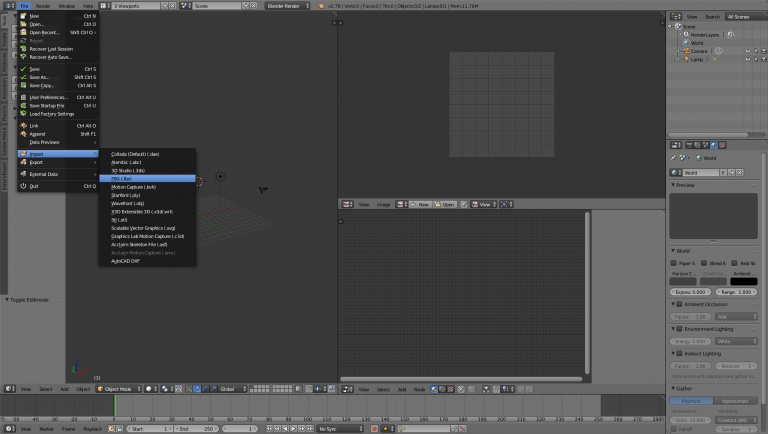The image size is (768, 434).
Task: Click the outliner editor type icon
Action: click(675, 16)
